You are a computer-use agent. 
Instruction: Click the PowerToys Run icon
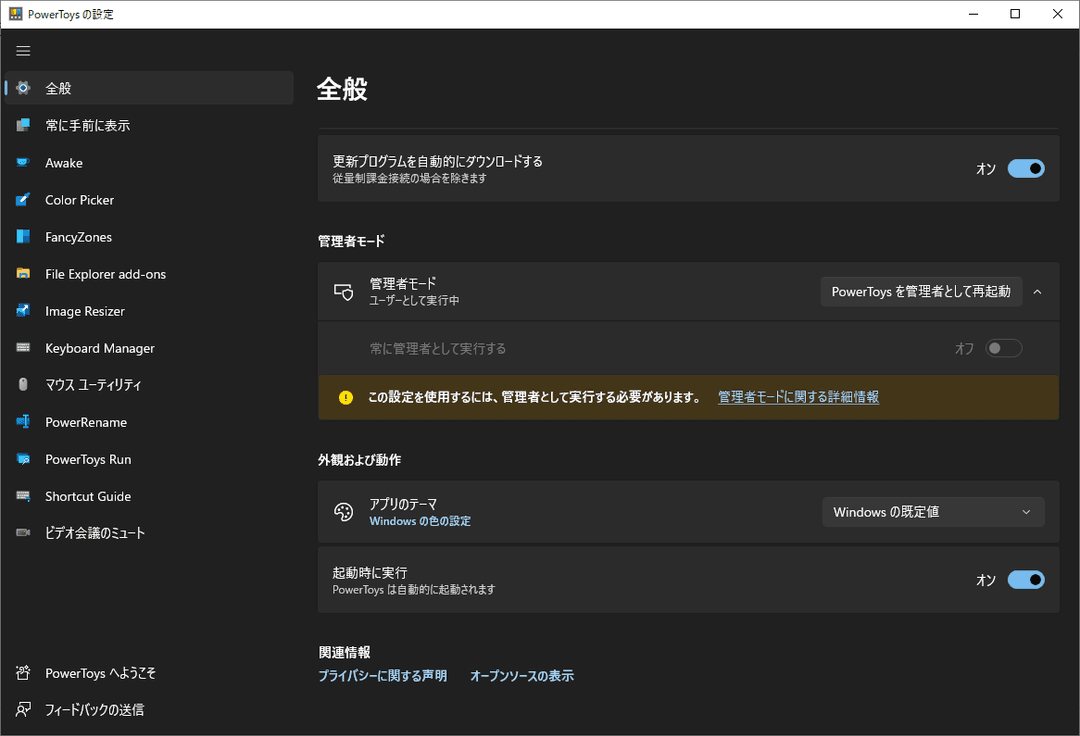pos(23,459)
